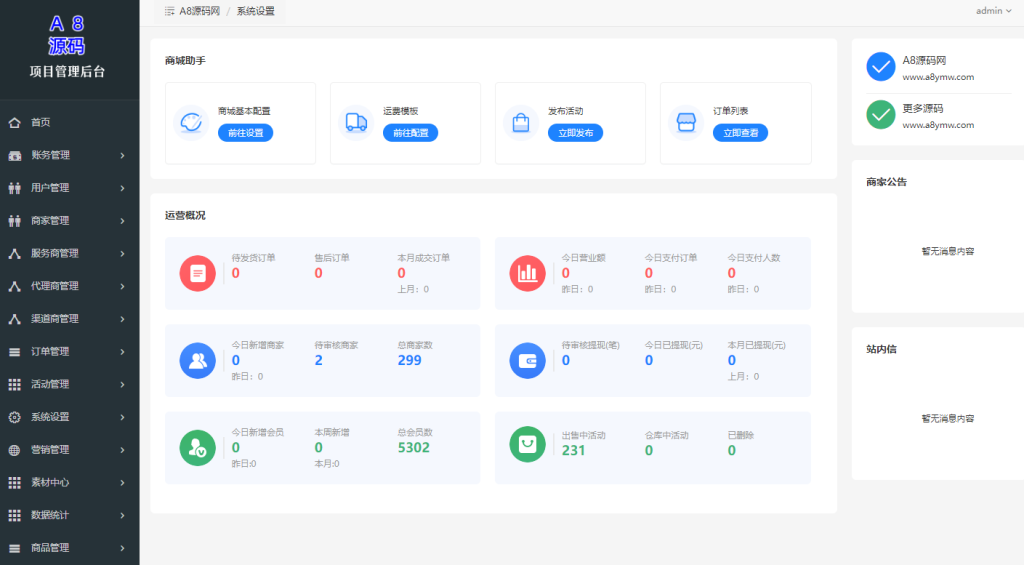Click the red order document icon by 待发货订单

coord(197,273)
